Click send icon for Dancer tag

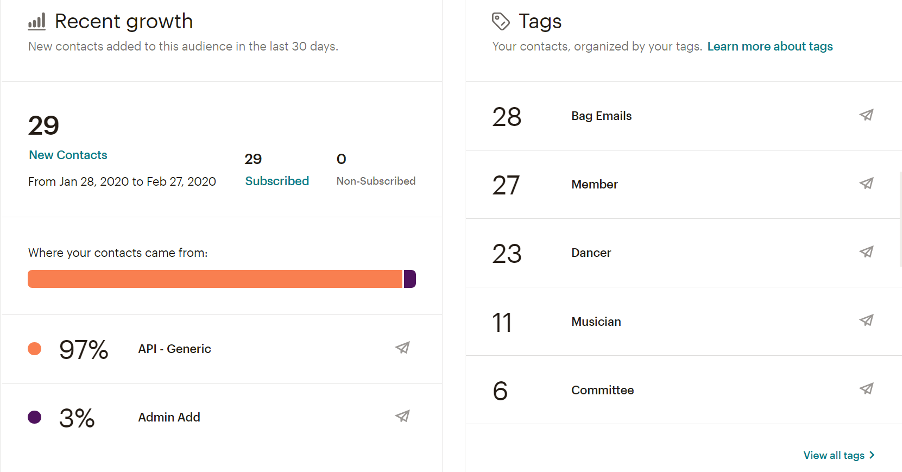click(x=866, y=252)
